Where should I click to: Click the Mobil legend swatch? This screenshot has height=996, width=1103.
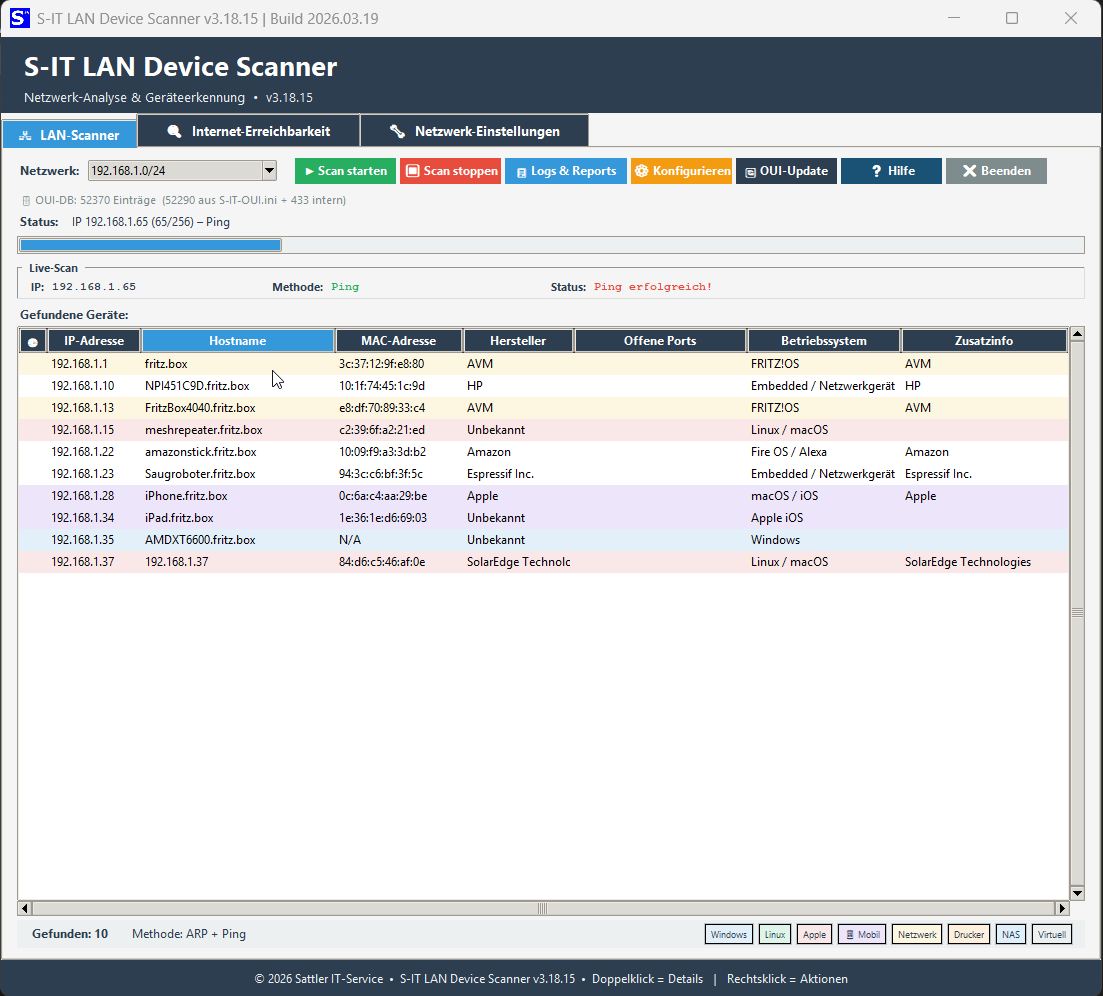862,934
